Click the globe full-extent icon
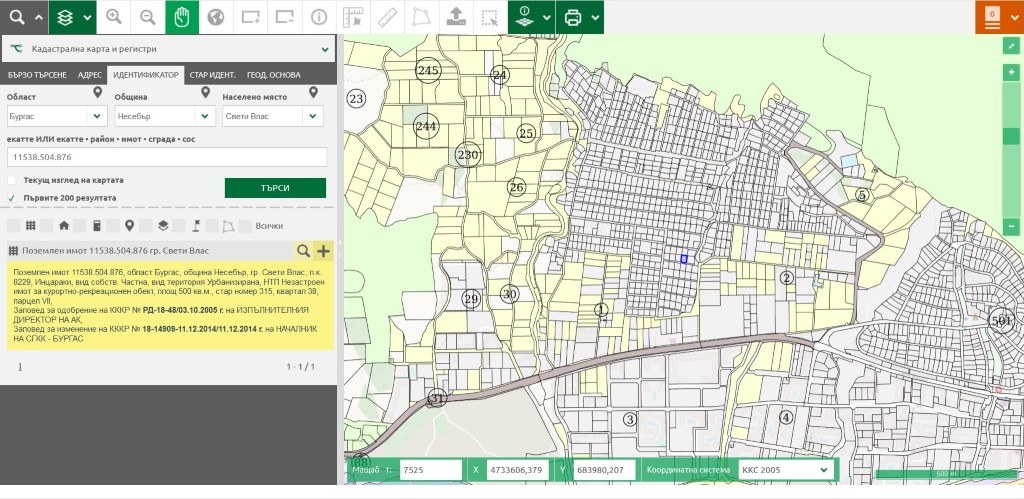 click(x=215, y=17)
